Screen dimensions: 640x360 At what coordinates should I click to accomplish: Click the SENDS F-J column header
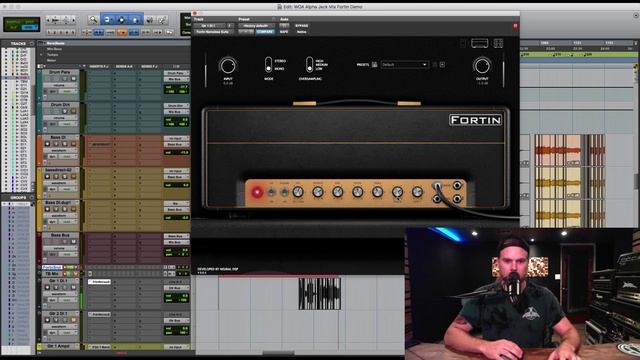149,66
